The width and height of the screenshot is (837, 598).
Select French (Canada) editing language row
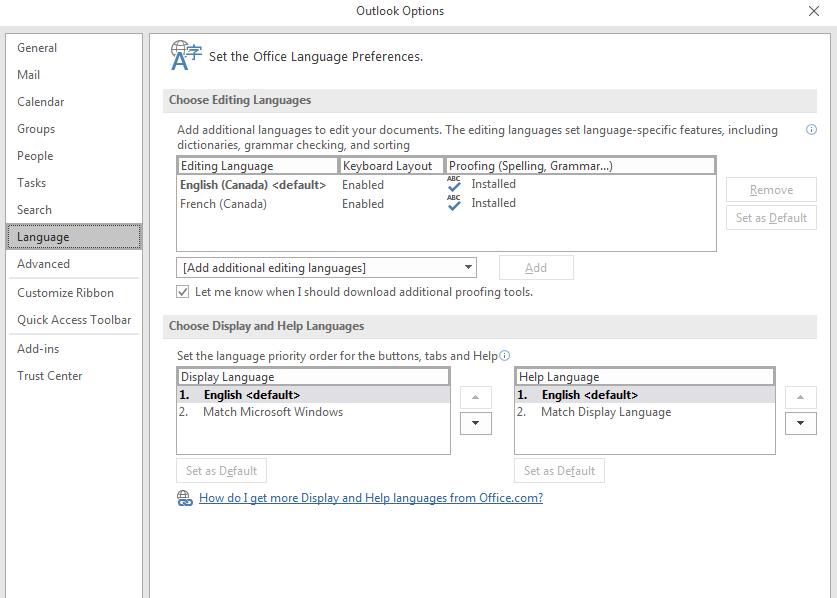click(446, 203)
